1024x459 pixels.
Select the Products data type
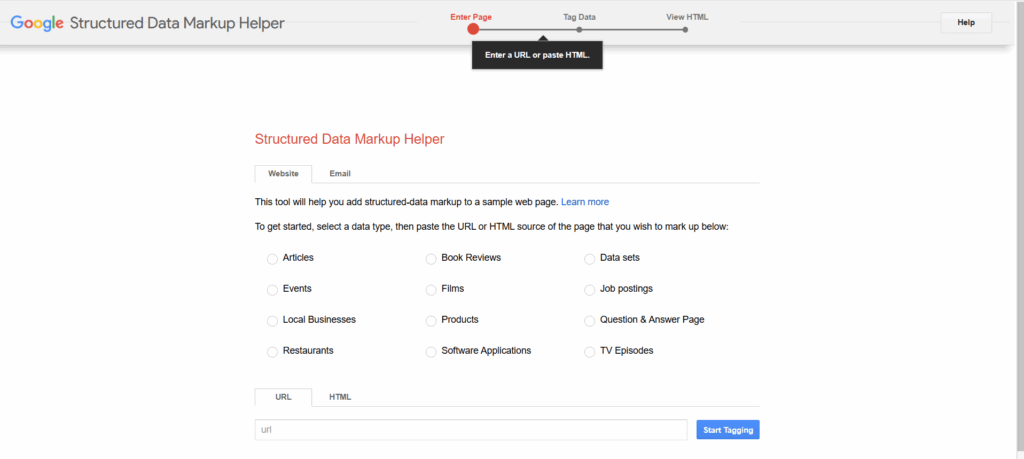click(431, 321)
